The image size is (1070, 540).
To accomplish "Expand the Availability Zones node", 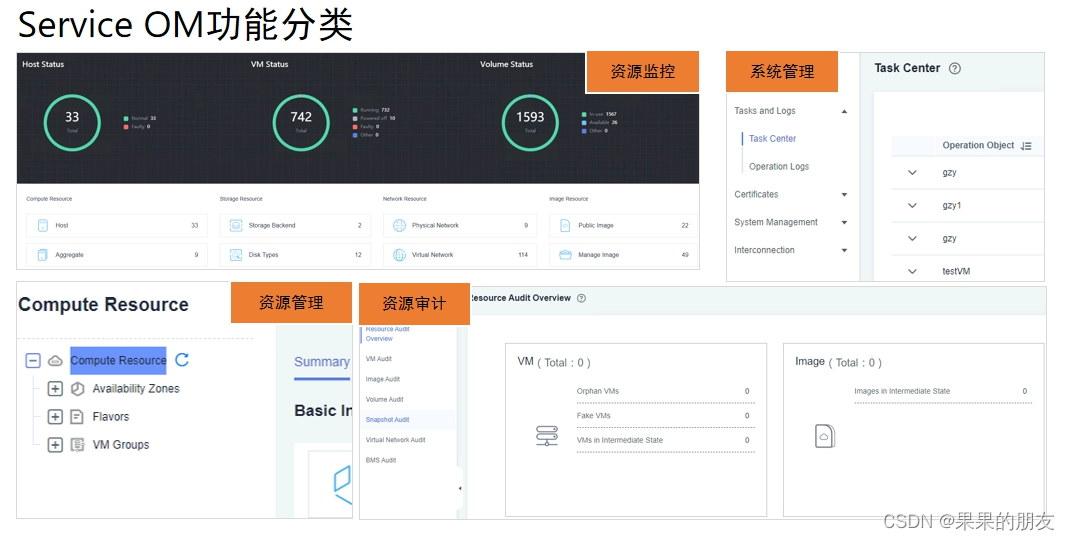I will click(55, 388).
